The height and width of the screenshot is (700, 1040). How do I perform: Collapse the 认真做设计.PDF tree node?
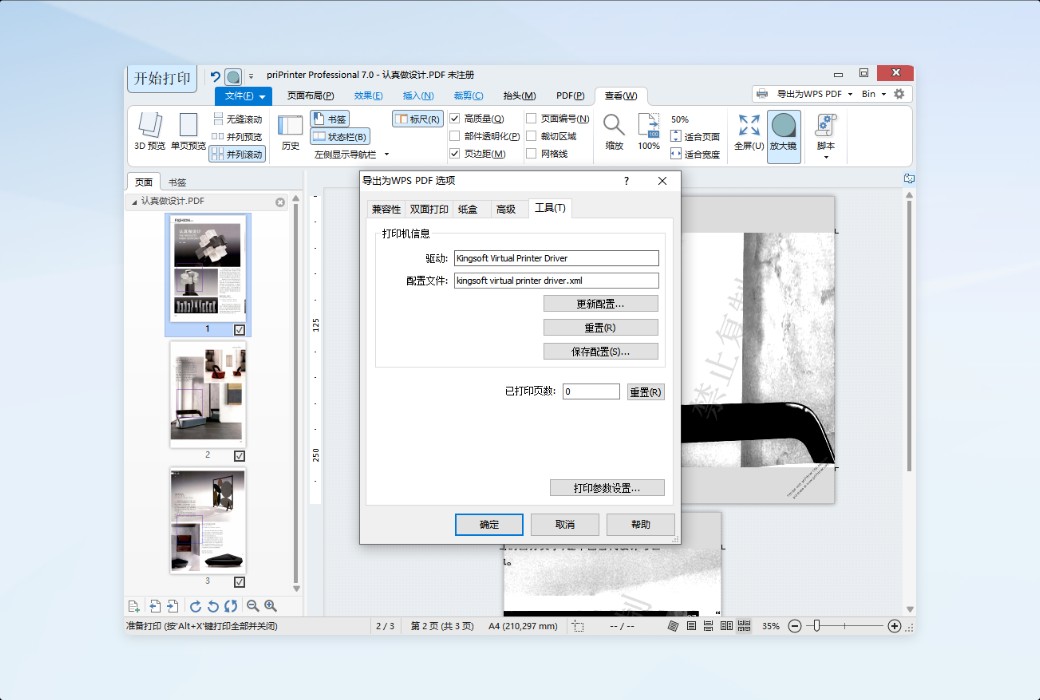(x=134, y=202)
